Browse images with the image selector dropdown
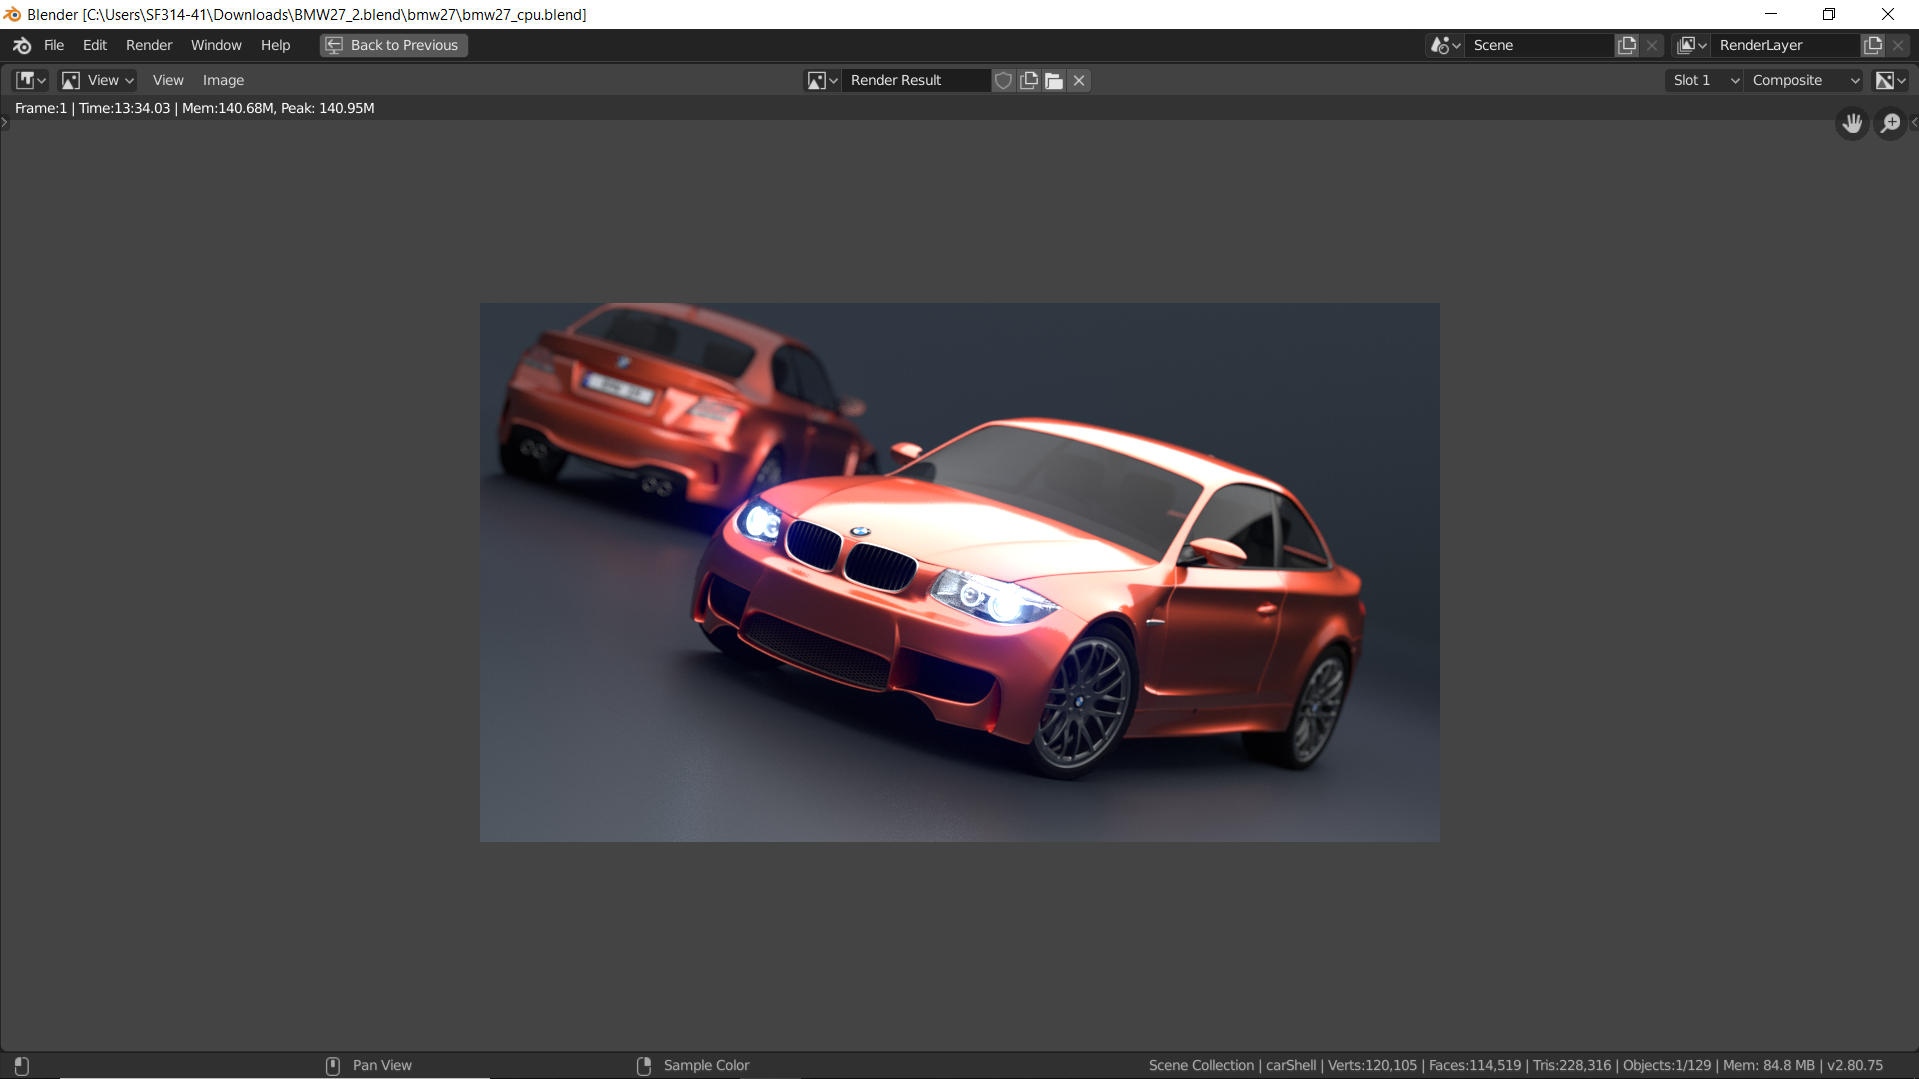Image resolution: width=1919 pixels, height=1079 pixels. coord(822,80)
